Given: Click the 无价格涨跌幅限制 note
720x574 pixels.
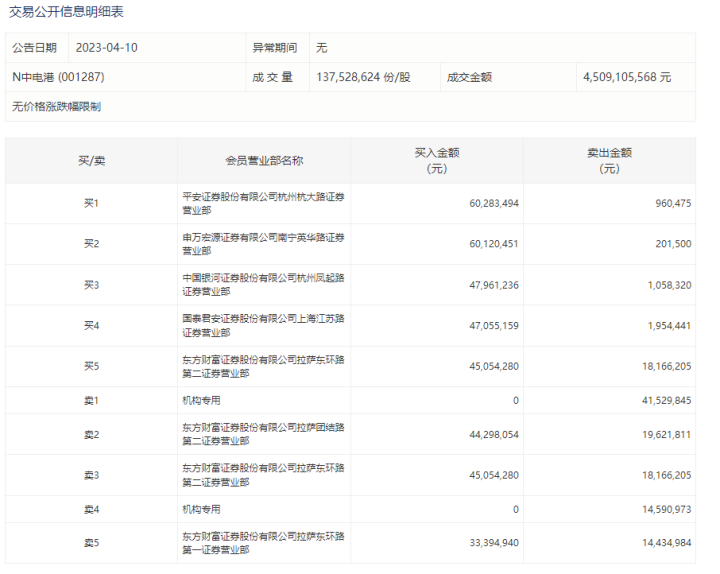Looking at the screenshot, I should point(56,106).
